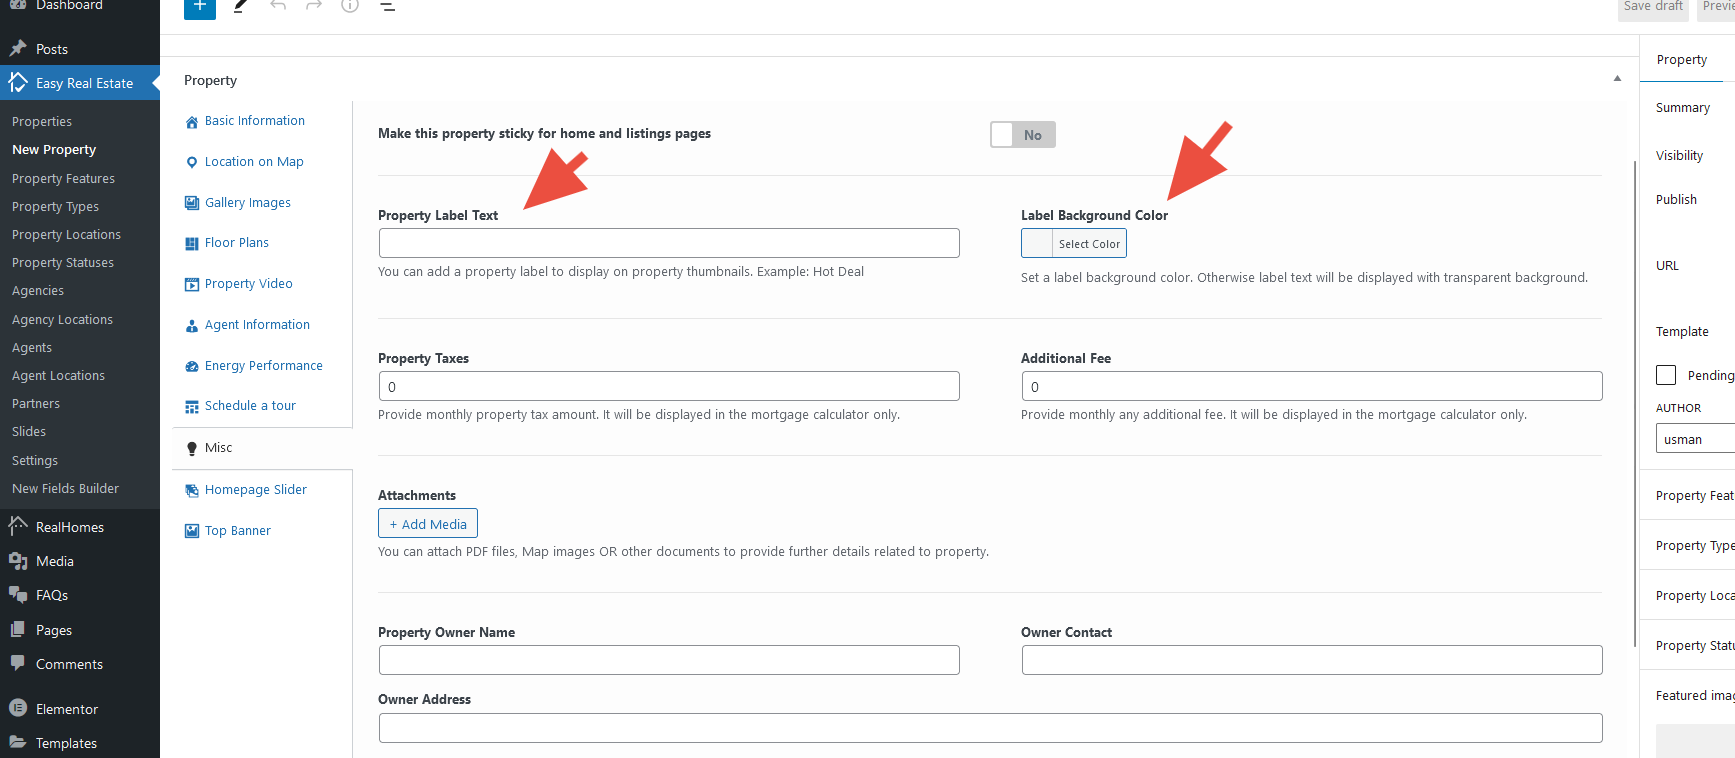
Task: Click the redo arrow icon
Action: click(314, 6)
